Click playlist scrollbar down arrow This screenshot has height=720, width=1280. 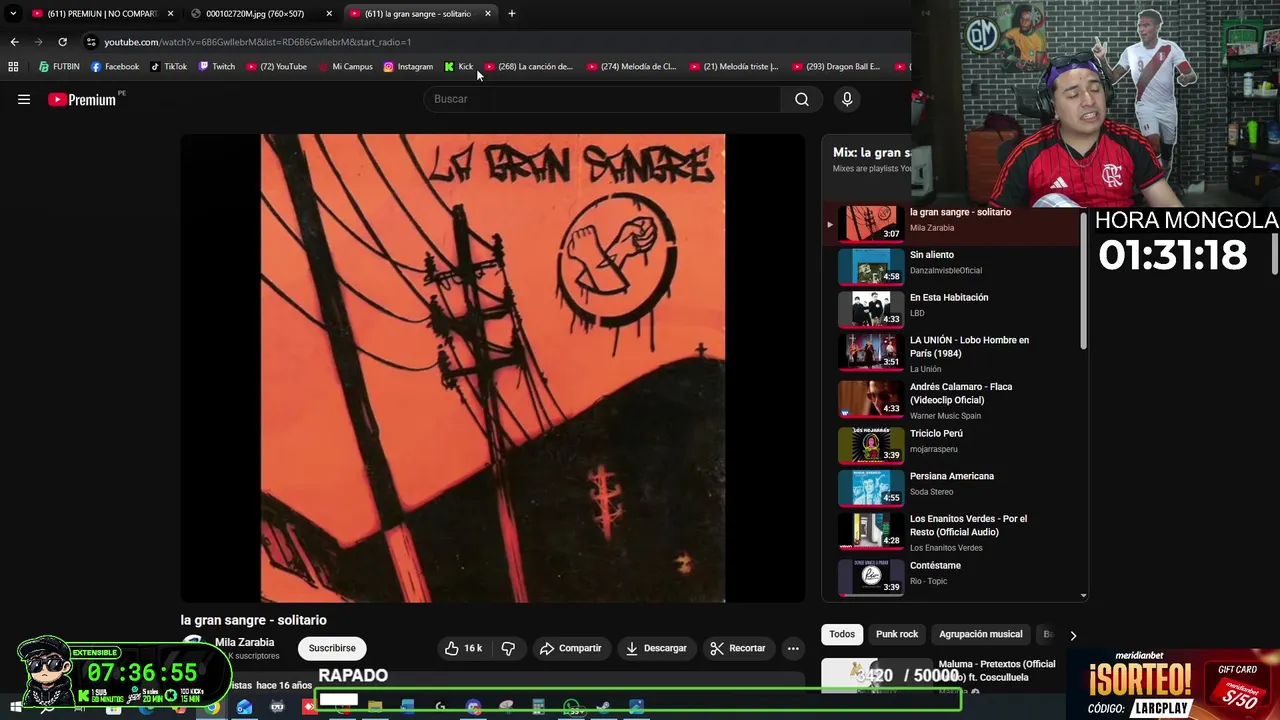coord(1084,596)
